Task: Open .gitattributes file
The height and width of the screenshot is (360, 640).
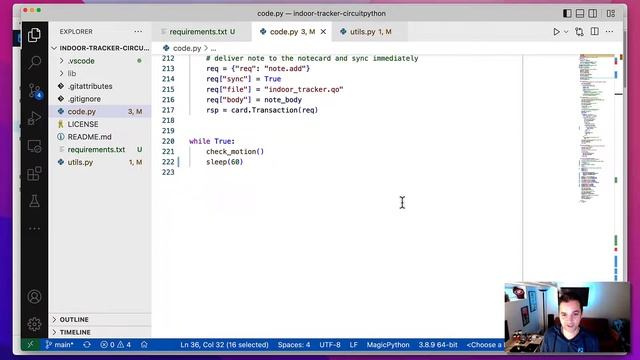Action: pos(100,86)
